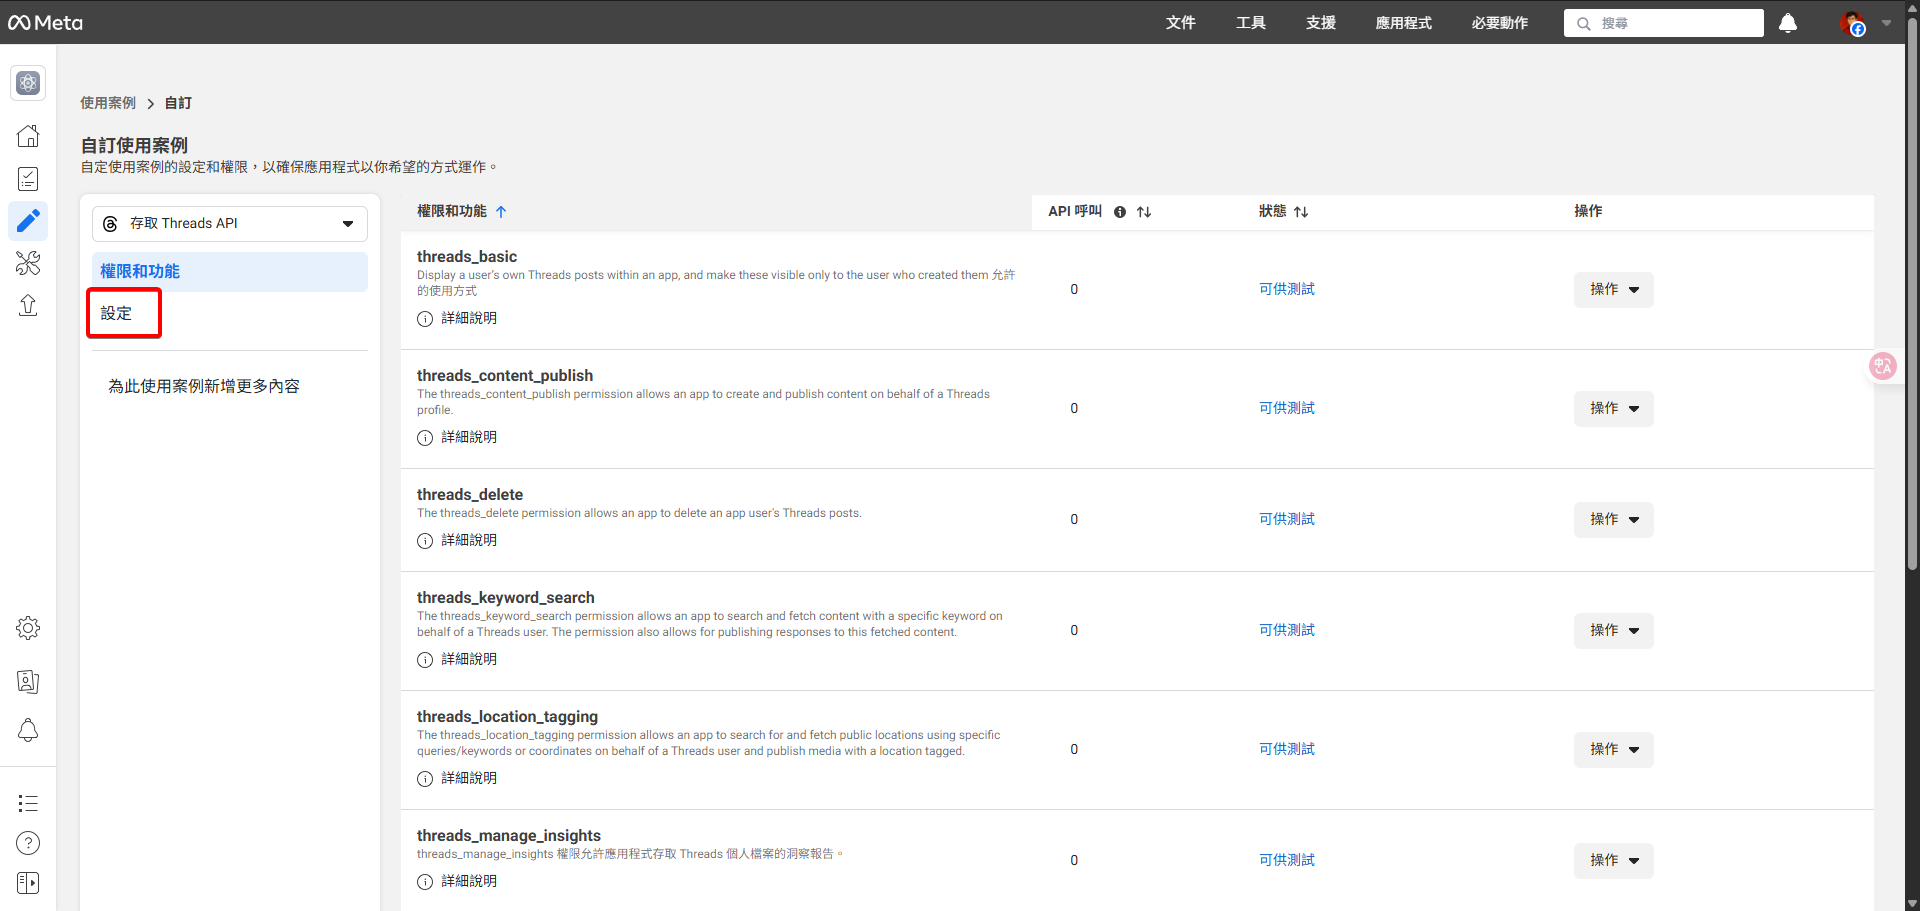Screen dimensions: 1920x911
Task: Open the 工具 menu in top navigation
Action: pos(1250,22)
